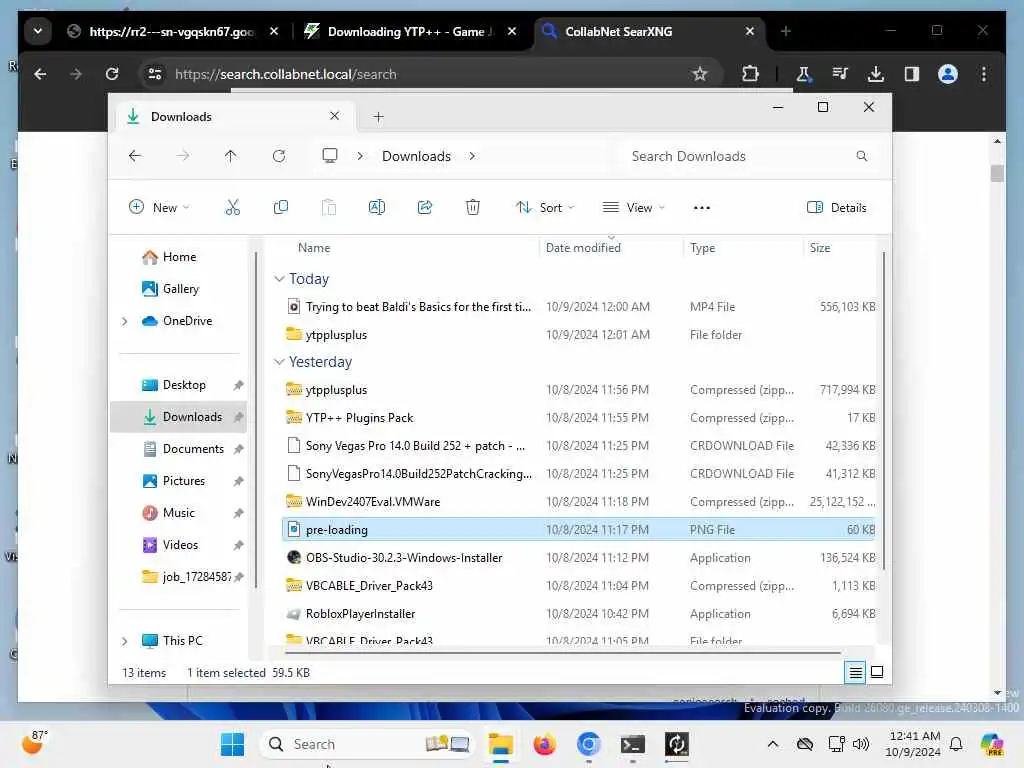Click the Delete trash can icon
This screenshot has height=768, width=1024.
tap(473, 208)
